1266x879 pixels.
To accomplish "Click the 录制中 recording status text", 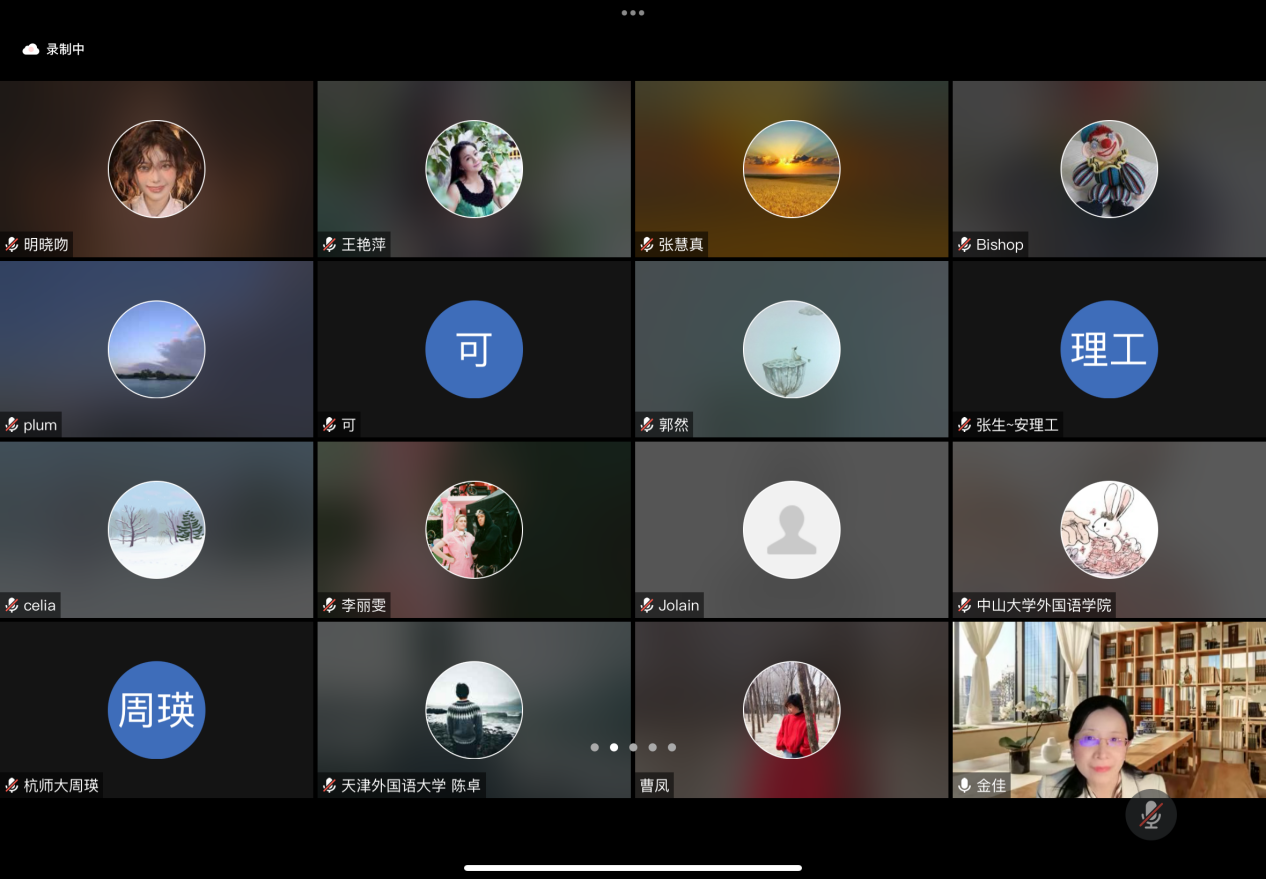I will click(66, 49).
